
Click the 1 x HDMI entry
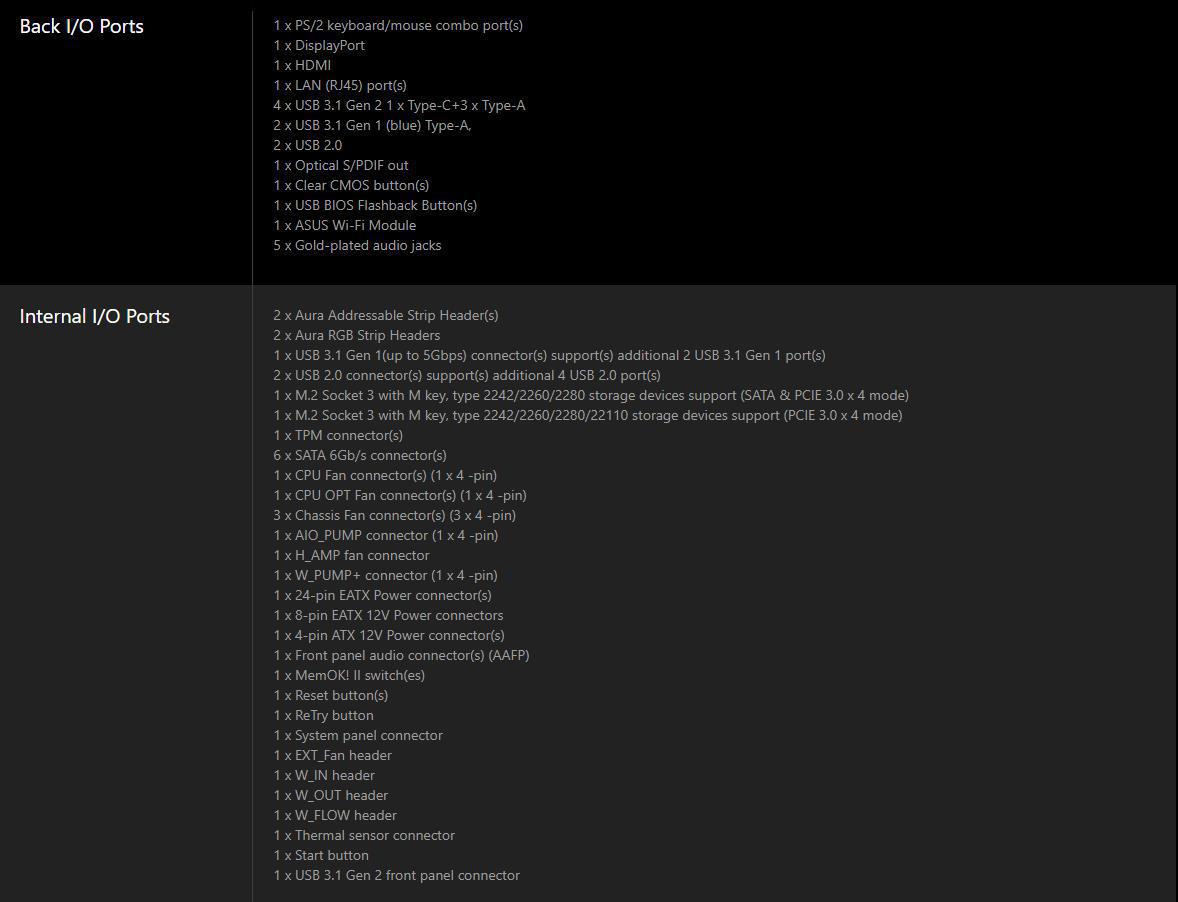(x=302, y=65)
